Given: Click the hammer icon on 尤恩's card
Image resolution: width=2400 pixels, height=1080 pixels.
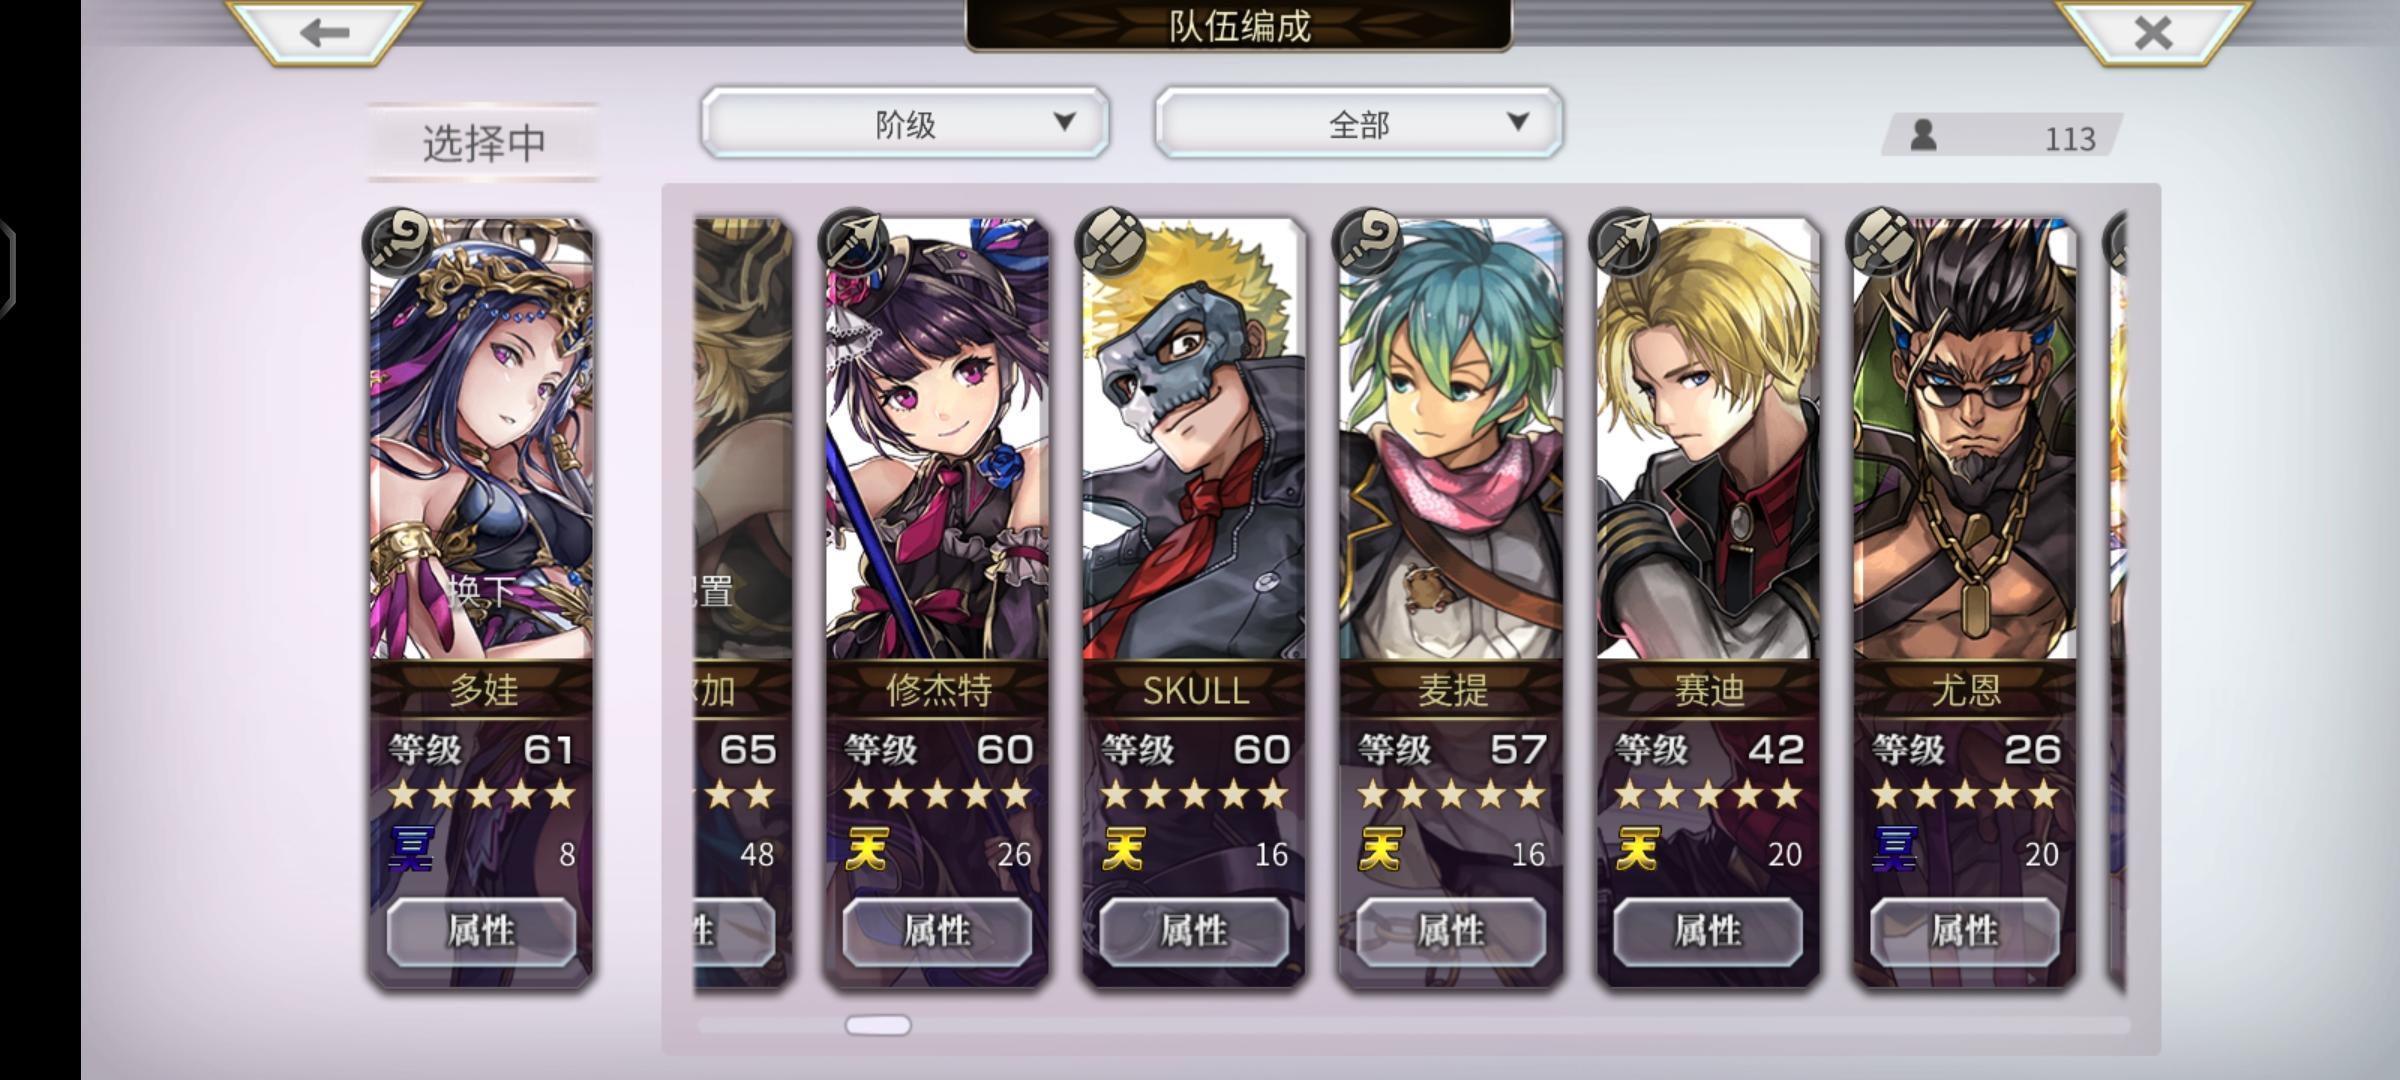Looking at the screenshot, I should pyautogui.click(x=1881, y=243).
